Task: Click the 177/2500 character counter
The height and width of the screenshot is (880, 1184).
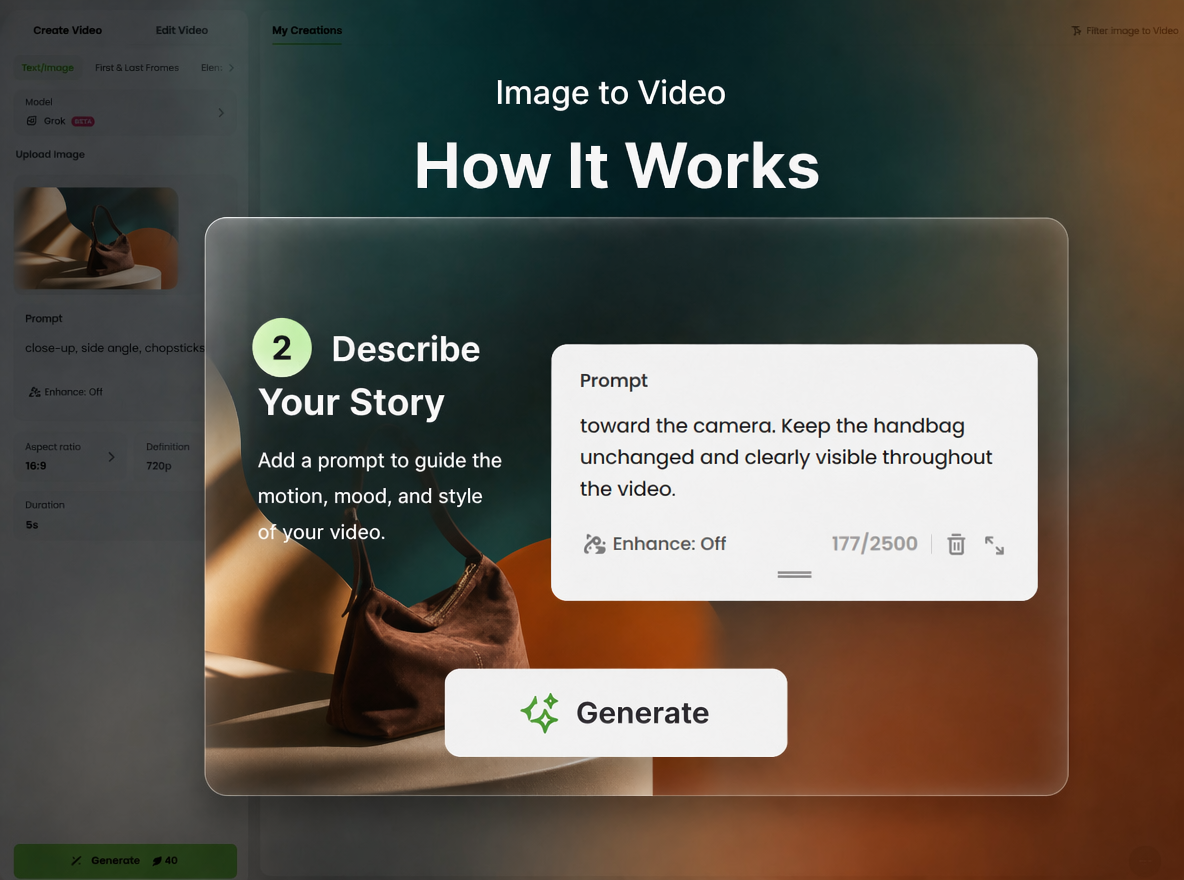Action: (874, 544)
